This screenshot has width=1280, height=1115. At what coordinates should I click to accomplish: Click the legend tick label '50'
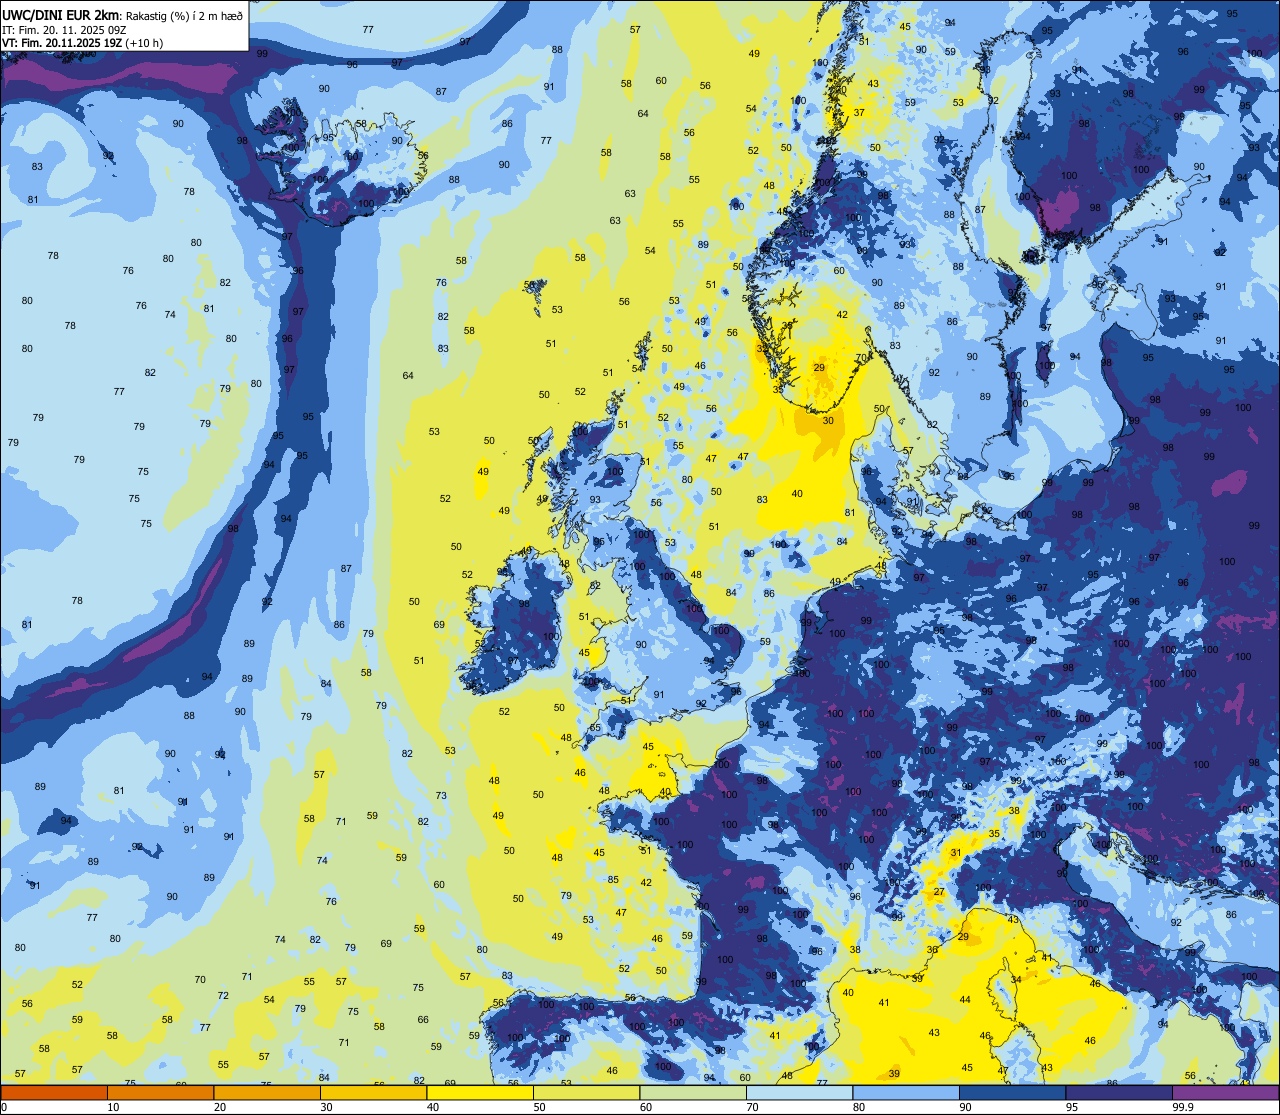click(539, 1107)
